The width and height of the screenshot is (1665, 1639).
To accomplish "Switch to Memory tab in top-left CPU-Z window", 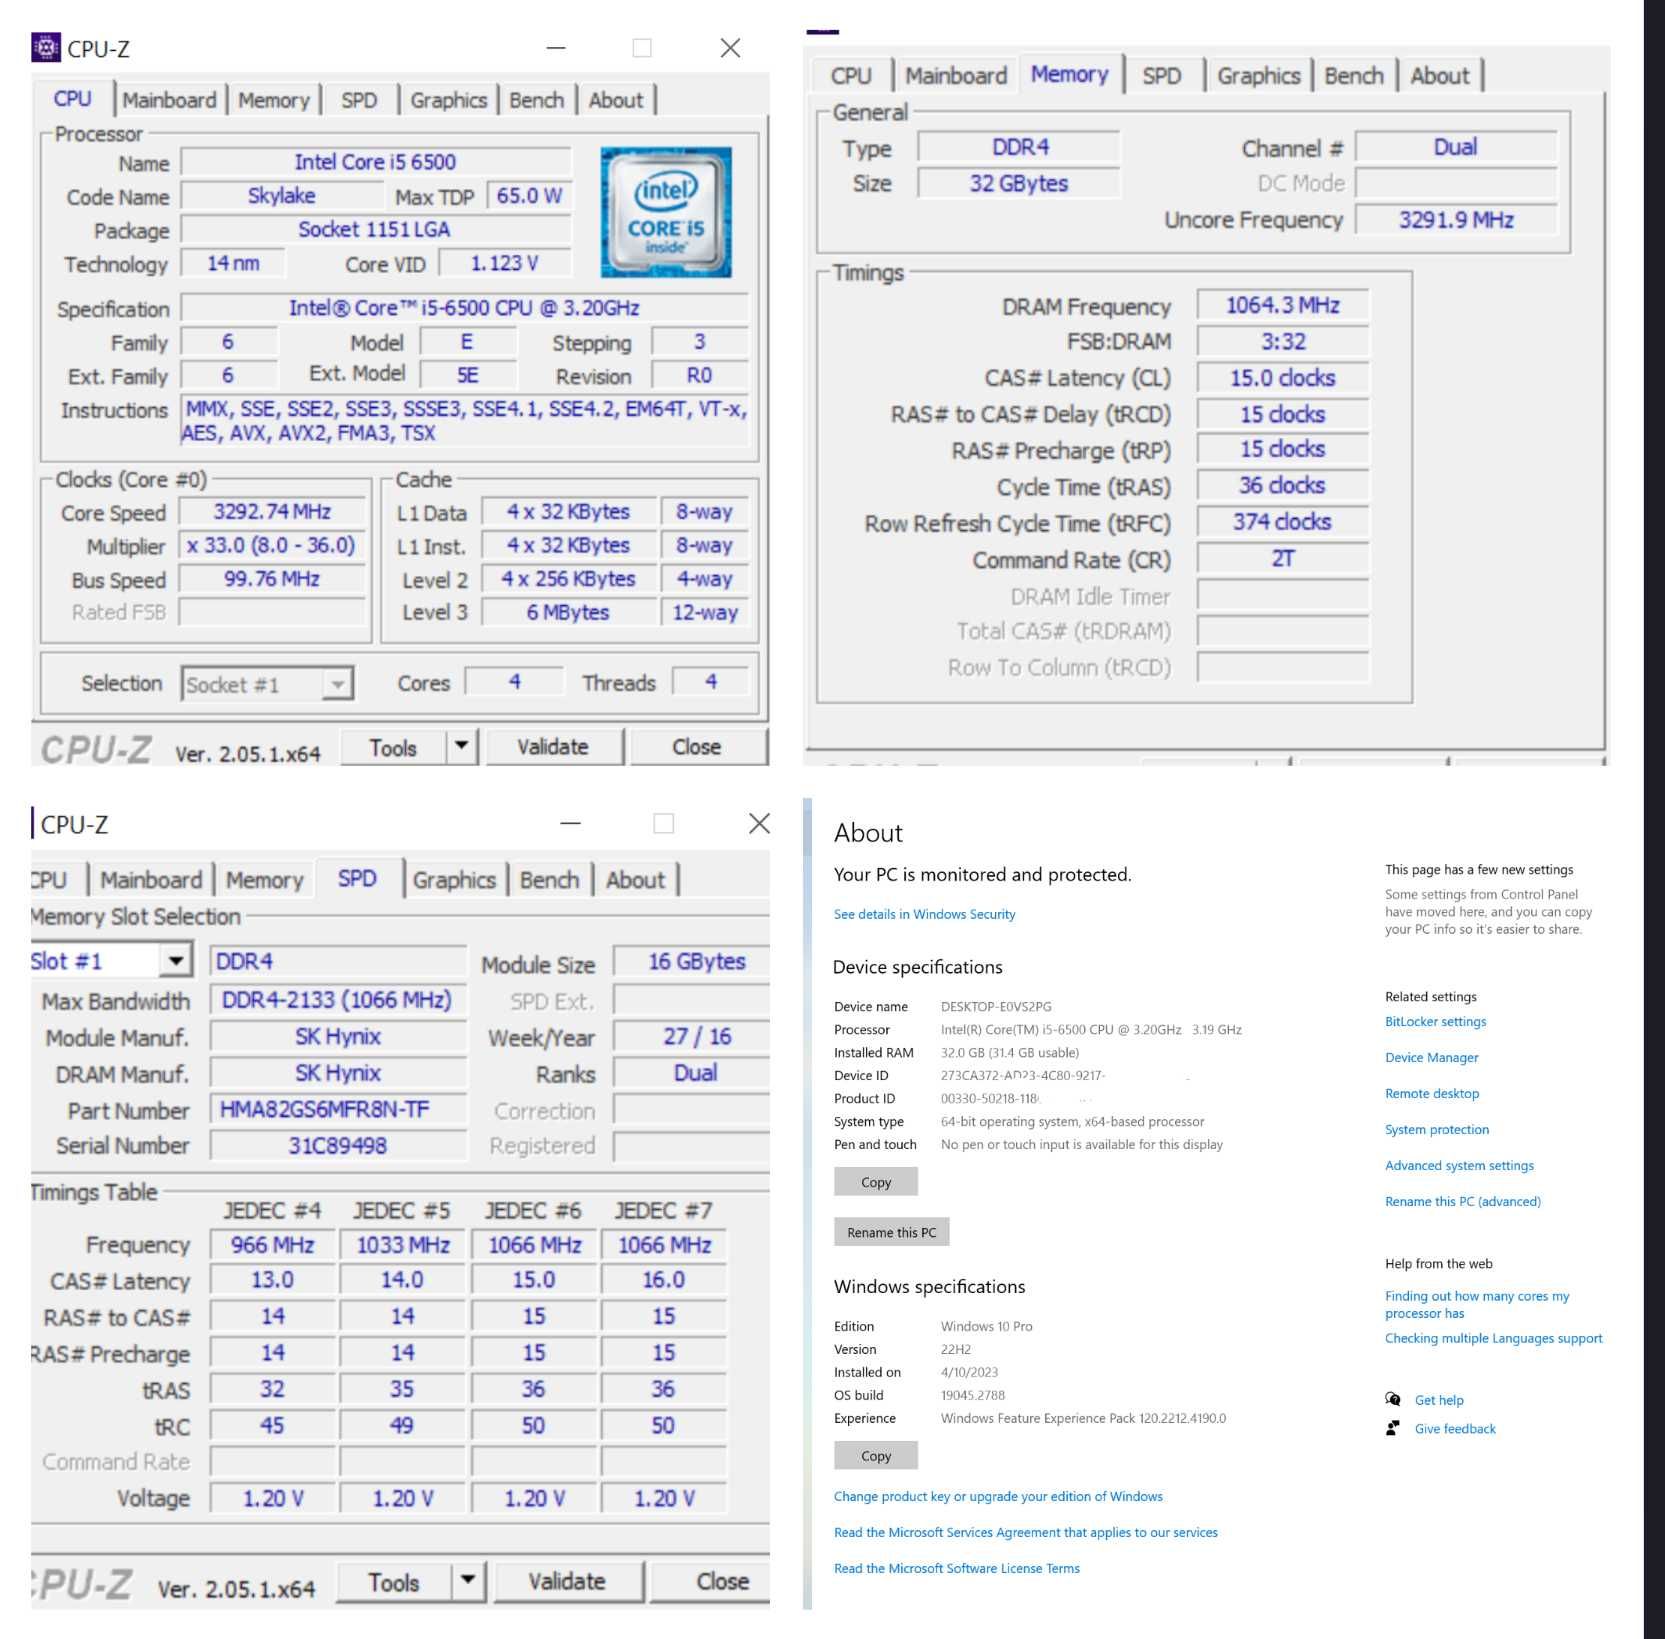I will click(x=274, y=100).
